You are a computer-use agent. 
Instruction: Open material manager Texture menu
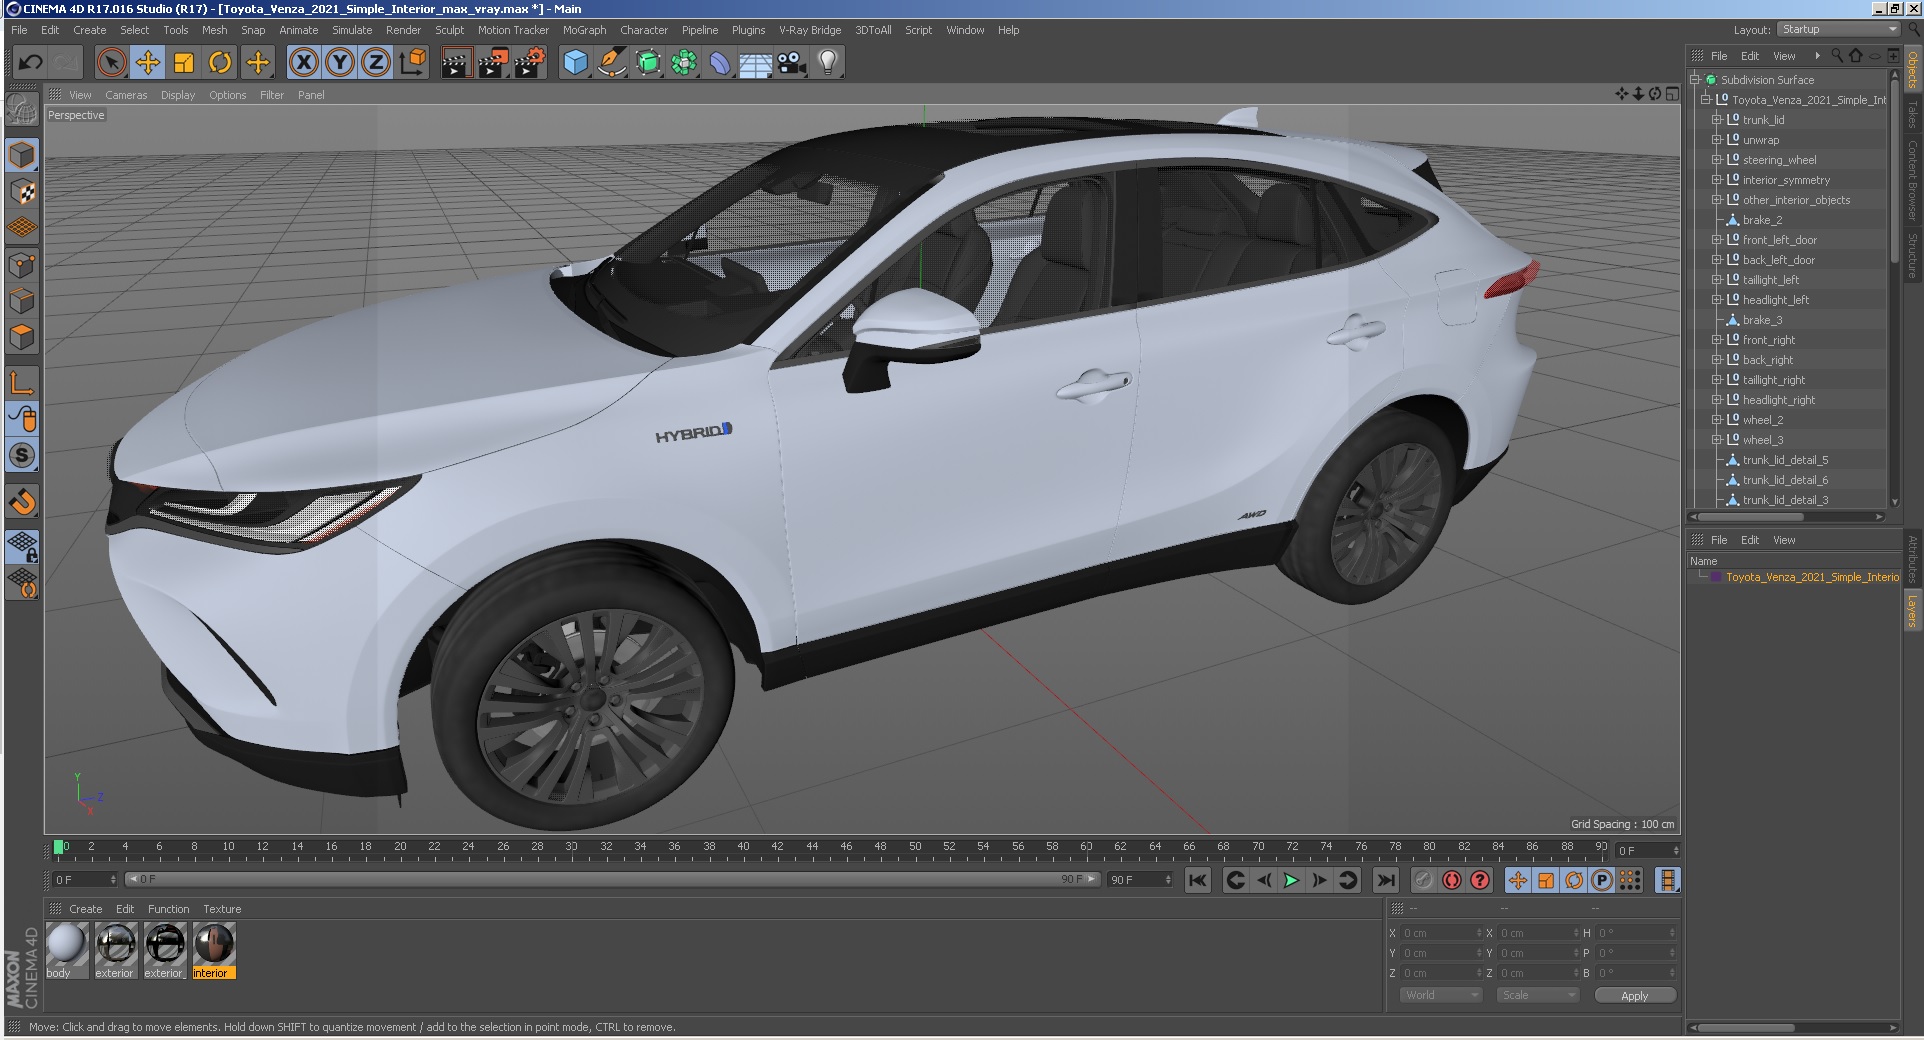(222, 909)
